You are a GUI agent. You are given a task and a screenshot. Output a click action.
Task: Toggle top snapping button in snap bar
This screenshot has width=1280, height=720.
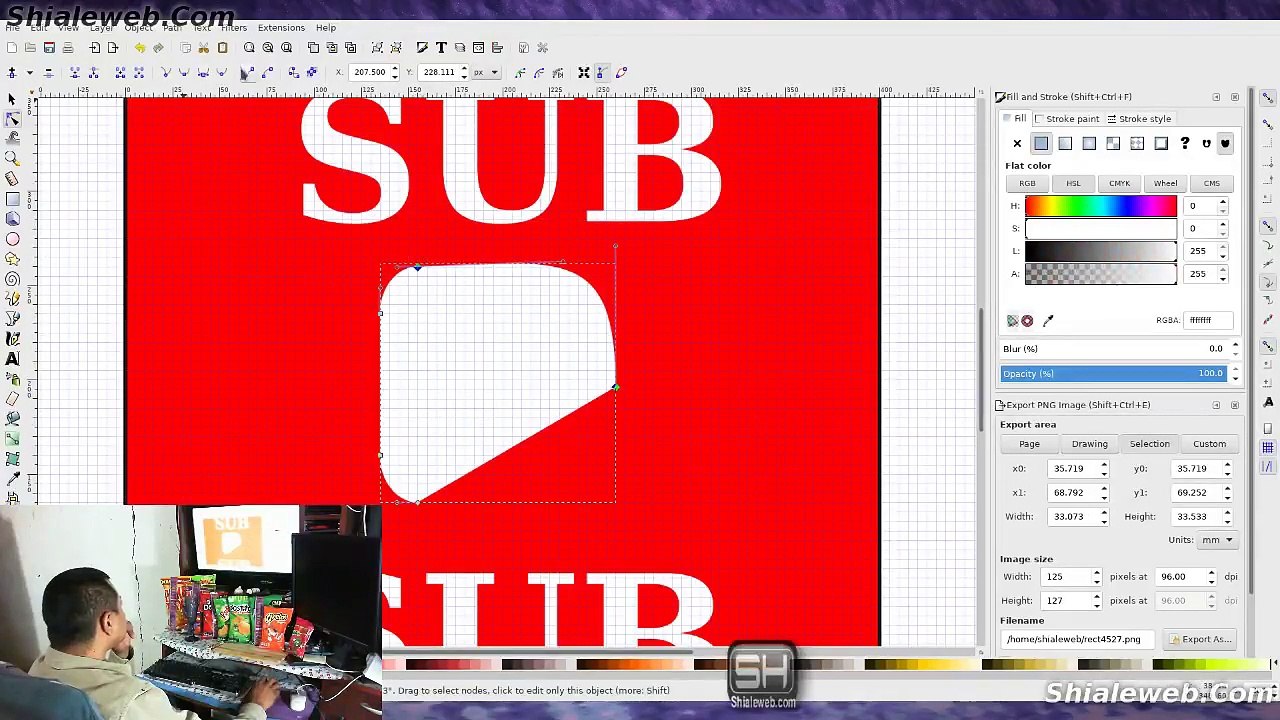(x=1267, y=97)
